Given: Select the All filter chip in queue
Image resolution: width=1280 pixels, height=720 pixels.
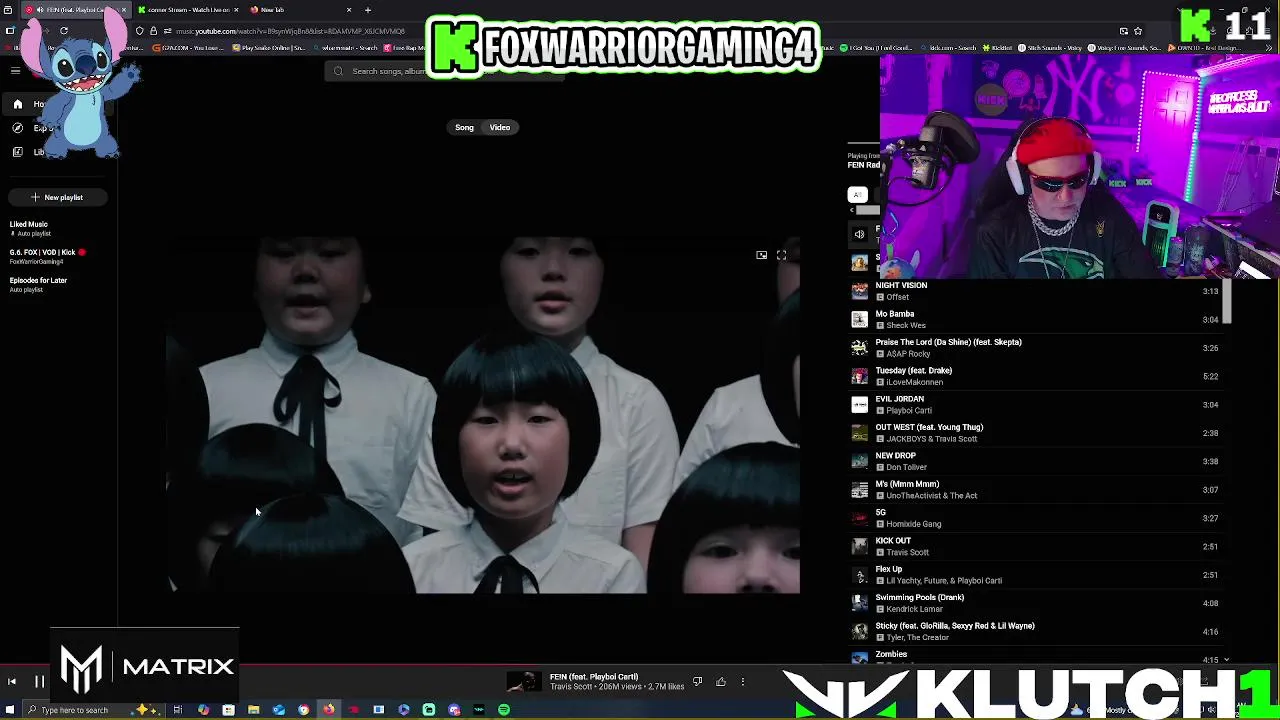Looking at the screenshot, I should pos(857,195).
